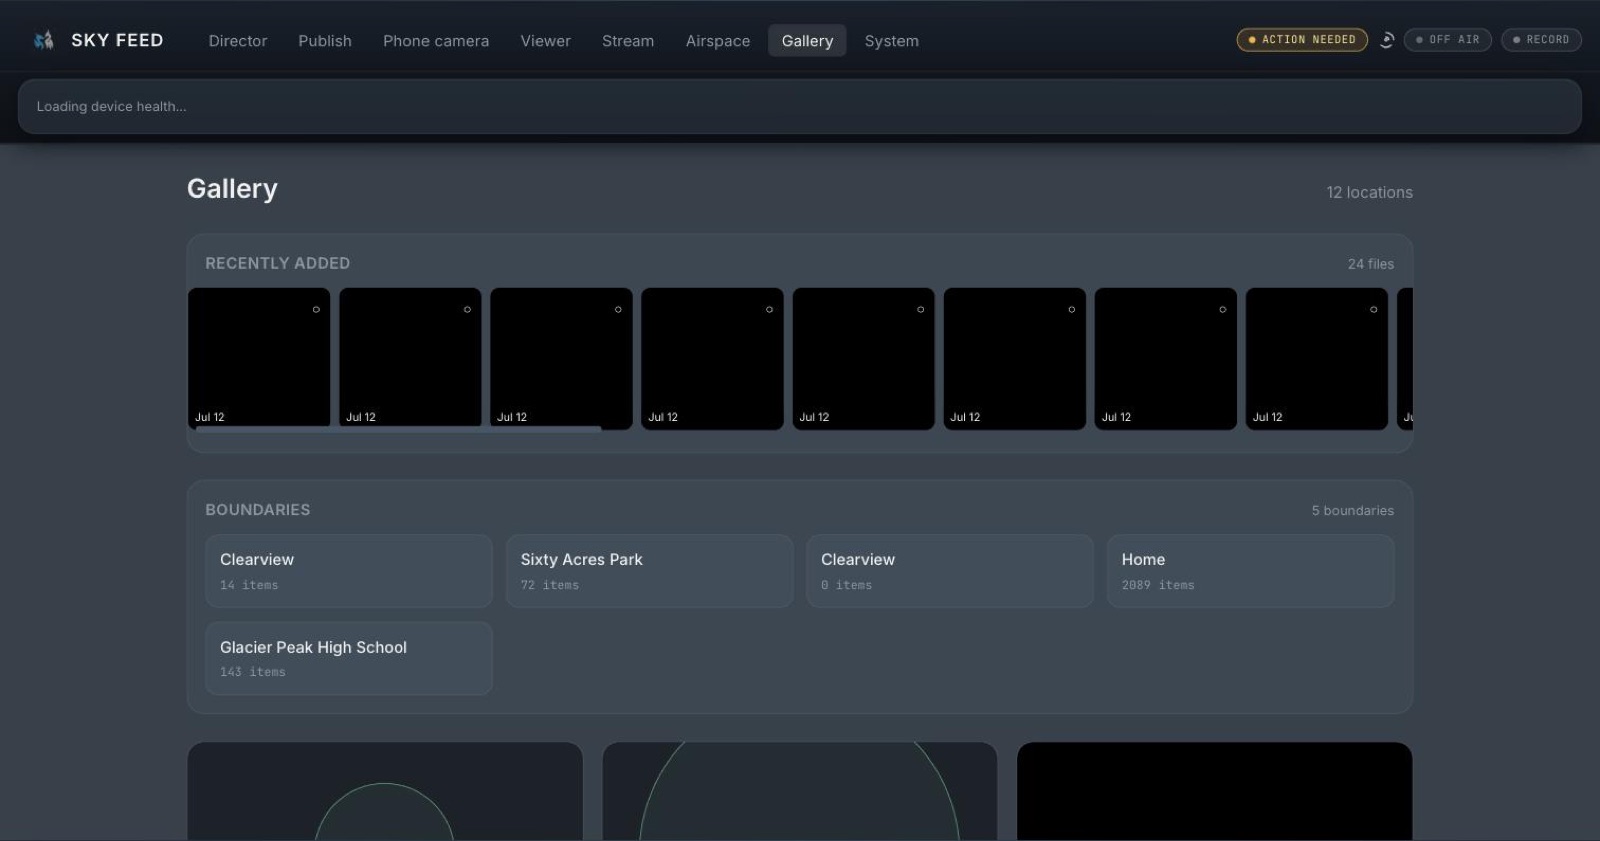Click the RECENTLY ADDED section heading
Screen dimensions: 1600x841
[x=278, y=263]
